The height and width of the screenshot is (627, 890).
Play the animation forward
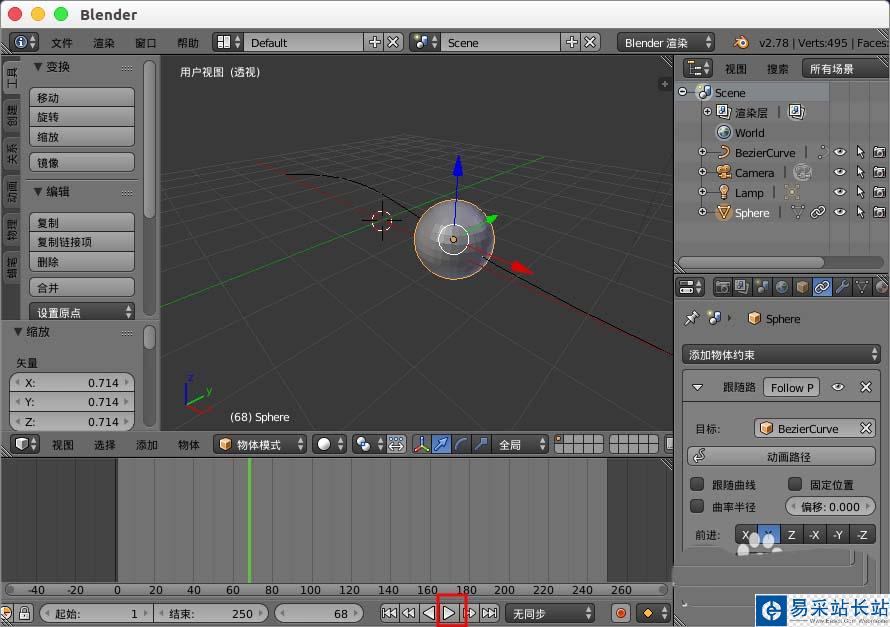coord(449,613)
